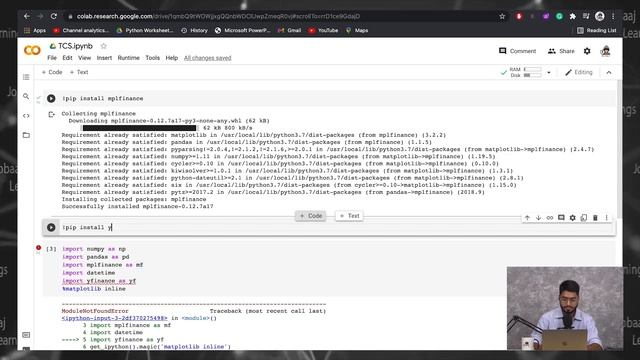Clear output of the mplfinance cell
This screenshot has height=360, width=640.
pyautogui.click(x=51, y=114)
